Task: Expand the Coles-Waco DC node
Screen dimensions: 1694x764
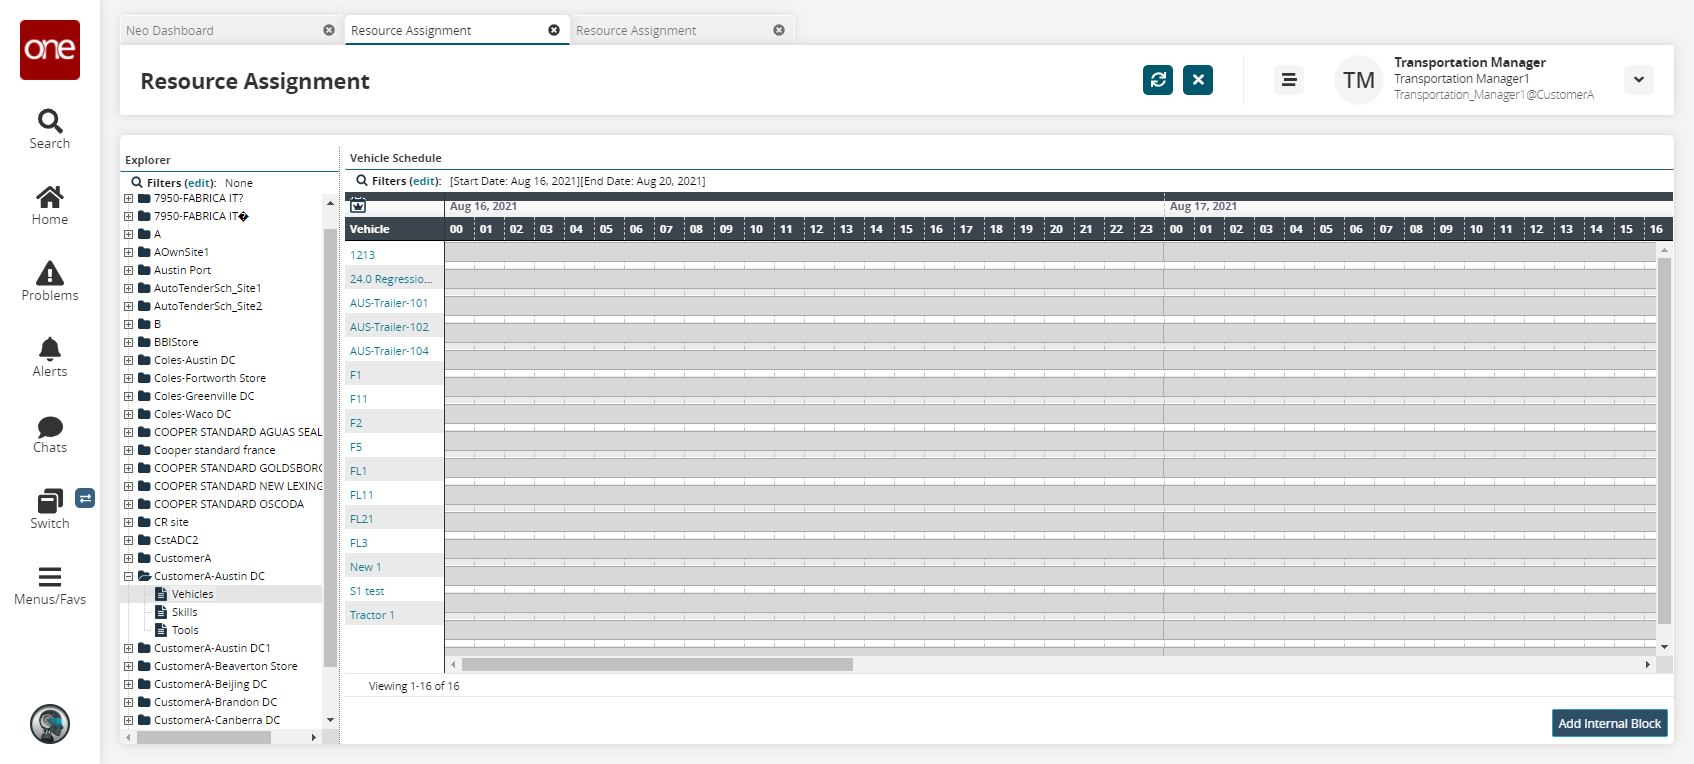Action: click(129, 414)
